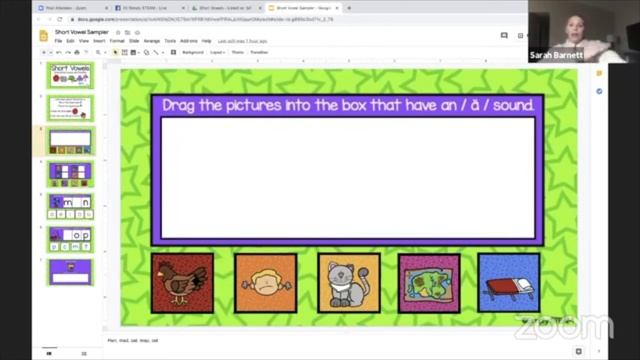Select the last slide thumbnail
640x360 pixels.
pyautogui.click(x=70, y=272)
